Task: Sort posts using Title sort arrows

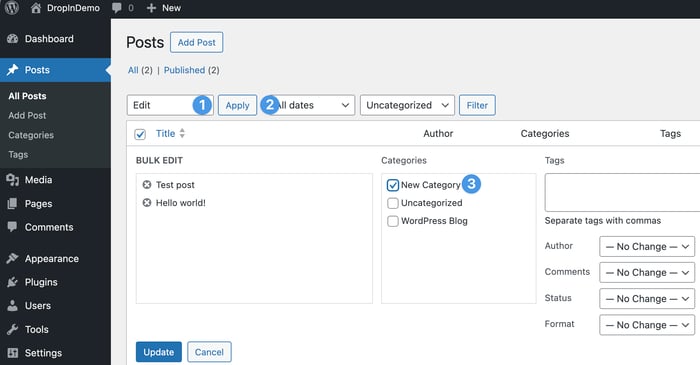Action: click(x=182, y=133)
